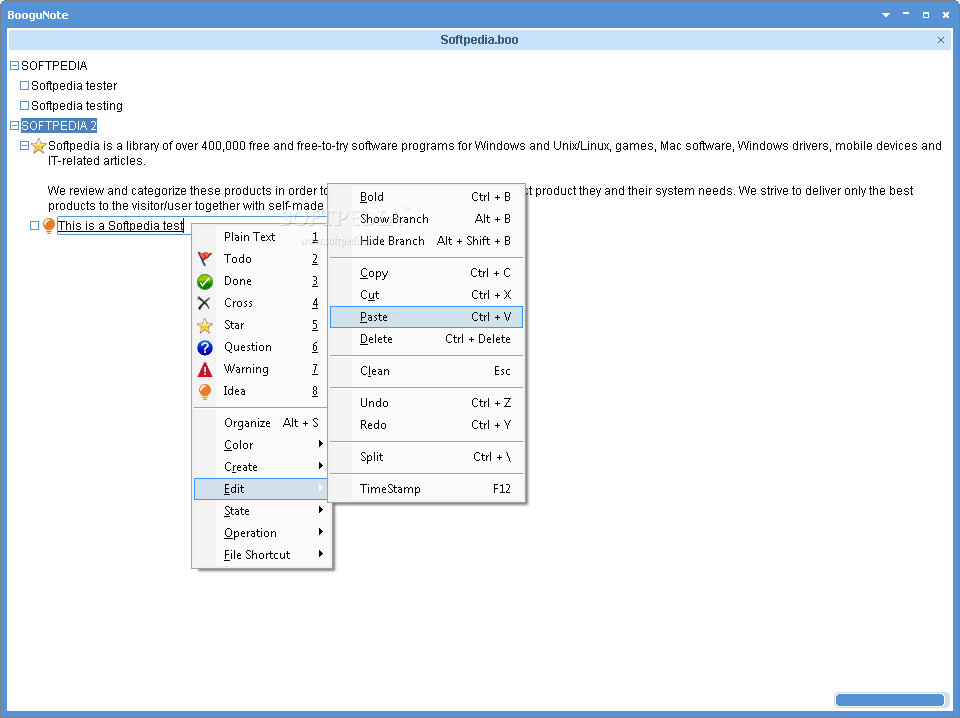The height and width of the screenshot is (718, 960).
Task: Expand the File Shortcut submenu
Action: 261,555
